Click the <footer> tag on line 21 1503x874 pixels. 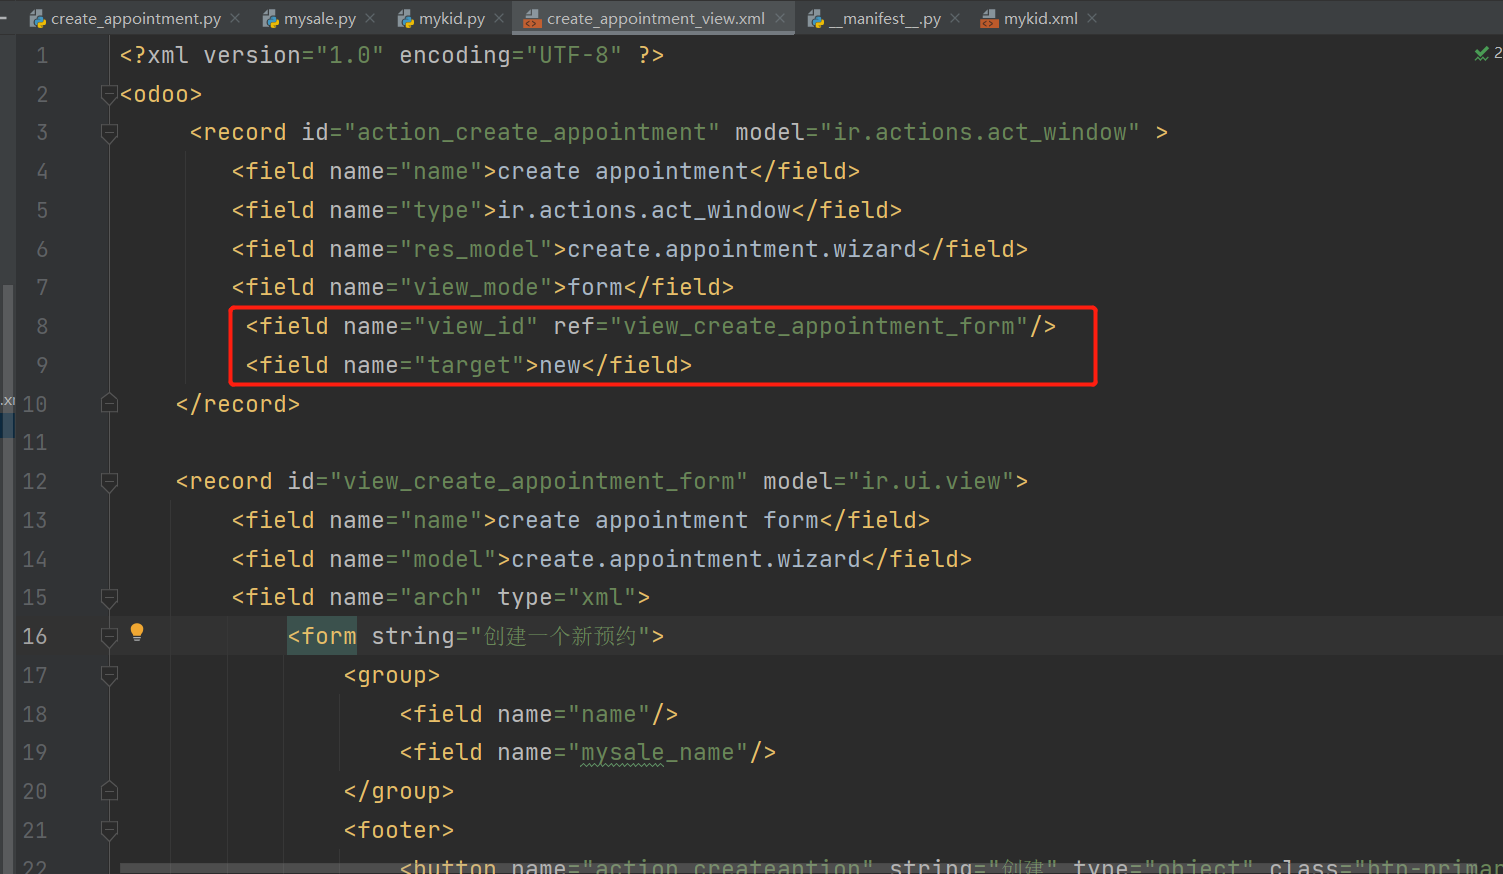pyautogui.click(x=399, y=830)
